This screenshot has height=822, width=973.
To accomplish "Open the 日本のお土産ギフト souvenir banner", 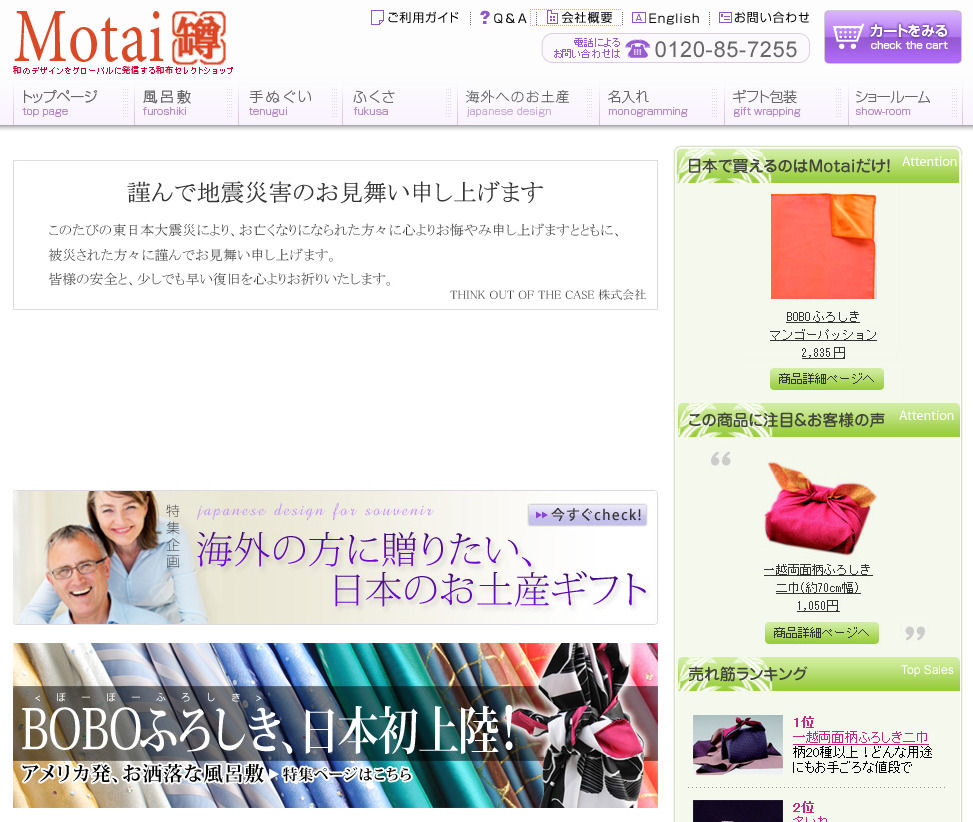I will pyautogui.click(x=335, y=558).
